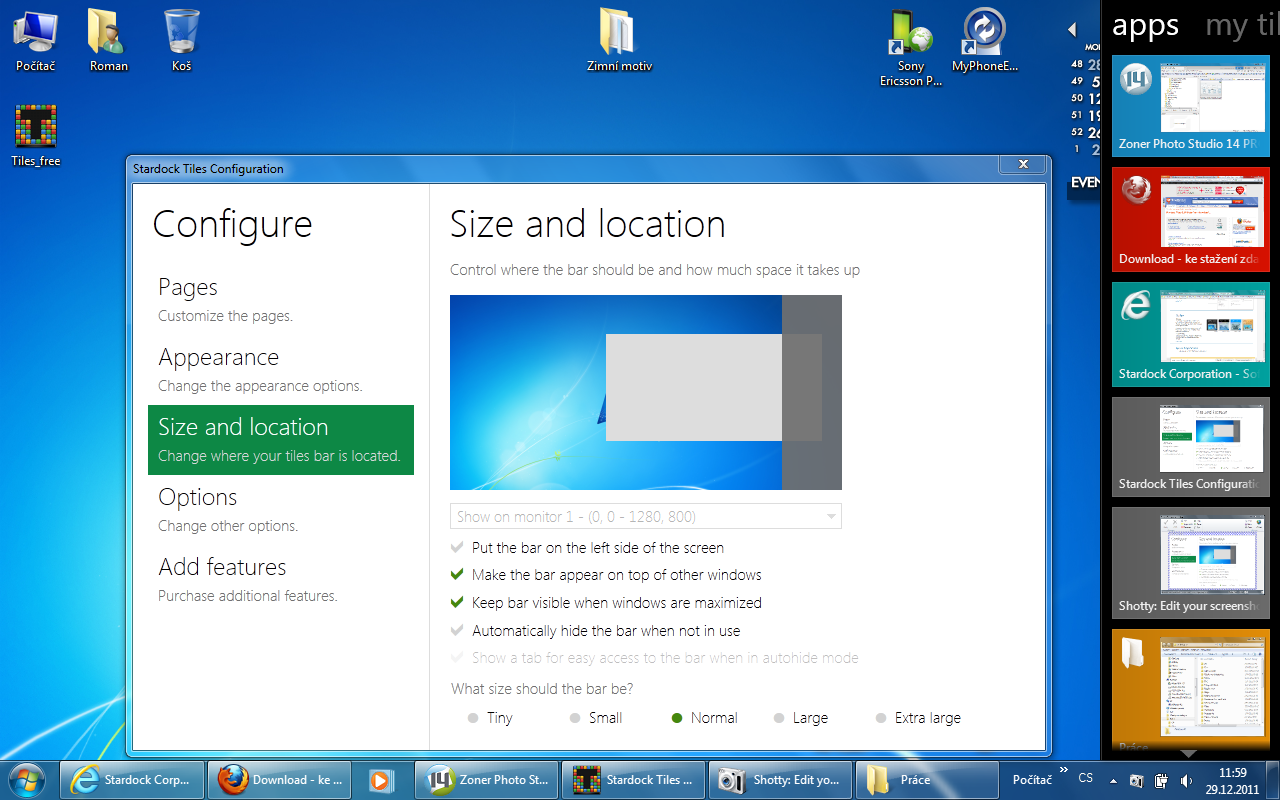Viewport: 1280px width, 800px height.
Task: Go to the Options configuration section
Action: click(x=281, y=510)
